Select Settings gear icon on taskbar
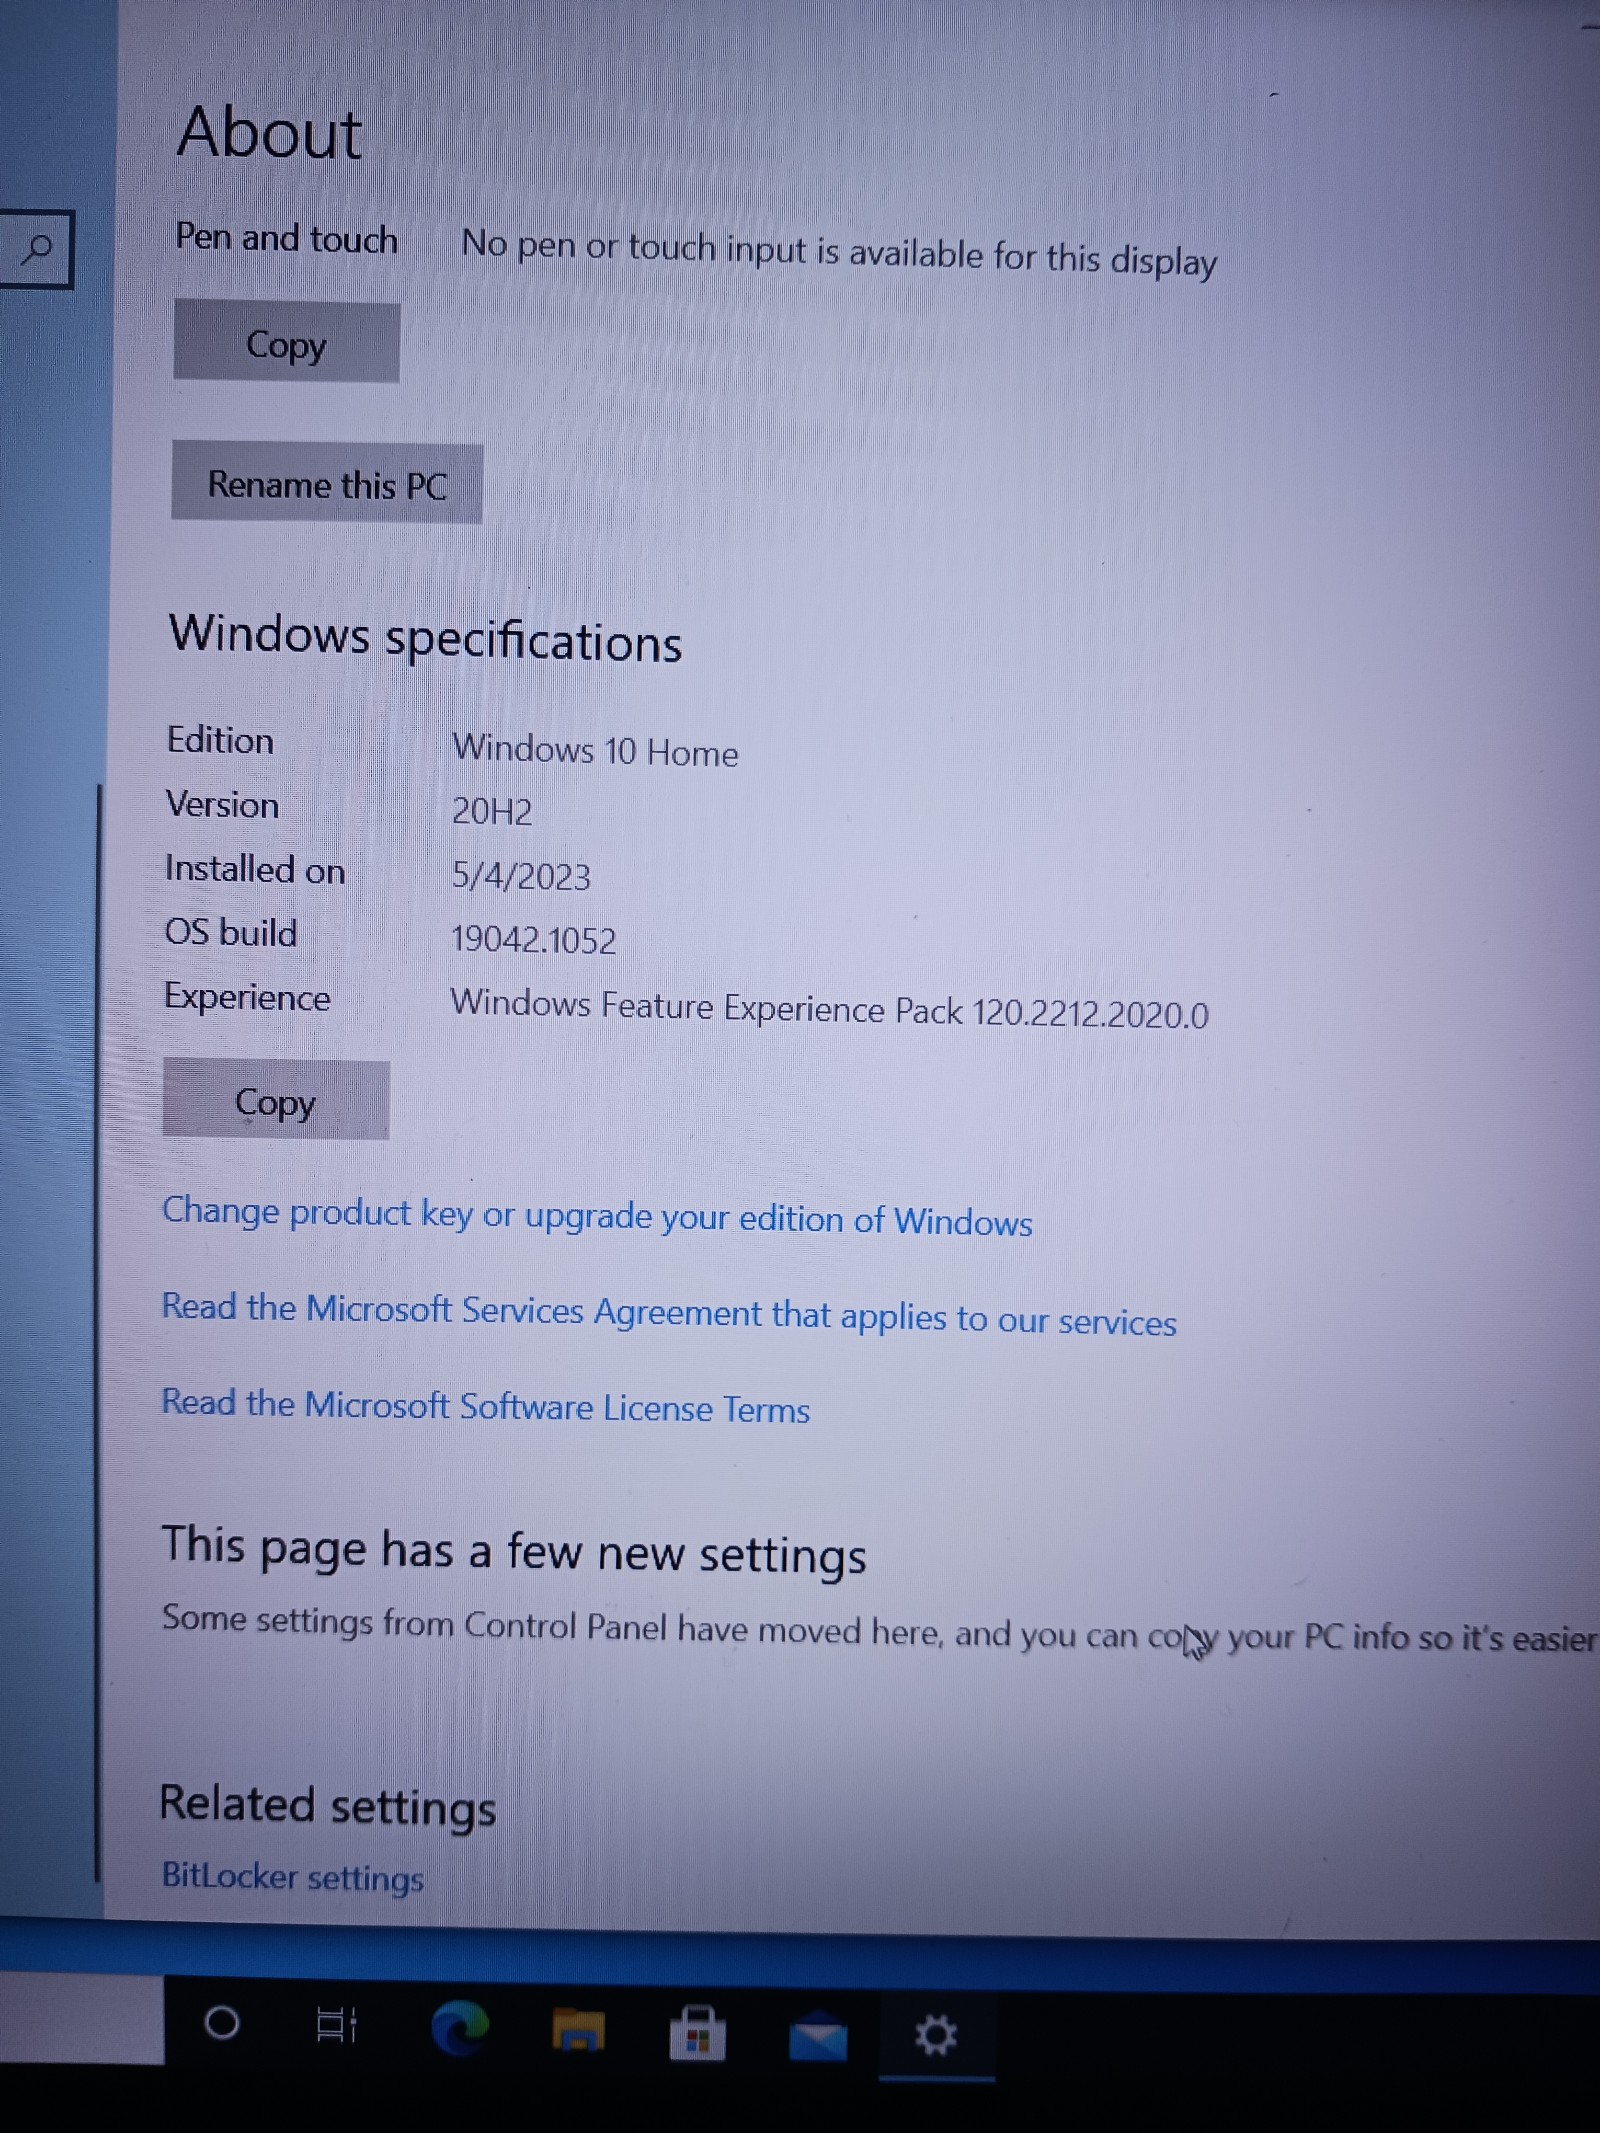The image size is (1600, 2133). pyautogui.click(x=936, y=2035)
